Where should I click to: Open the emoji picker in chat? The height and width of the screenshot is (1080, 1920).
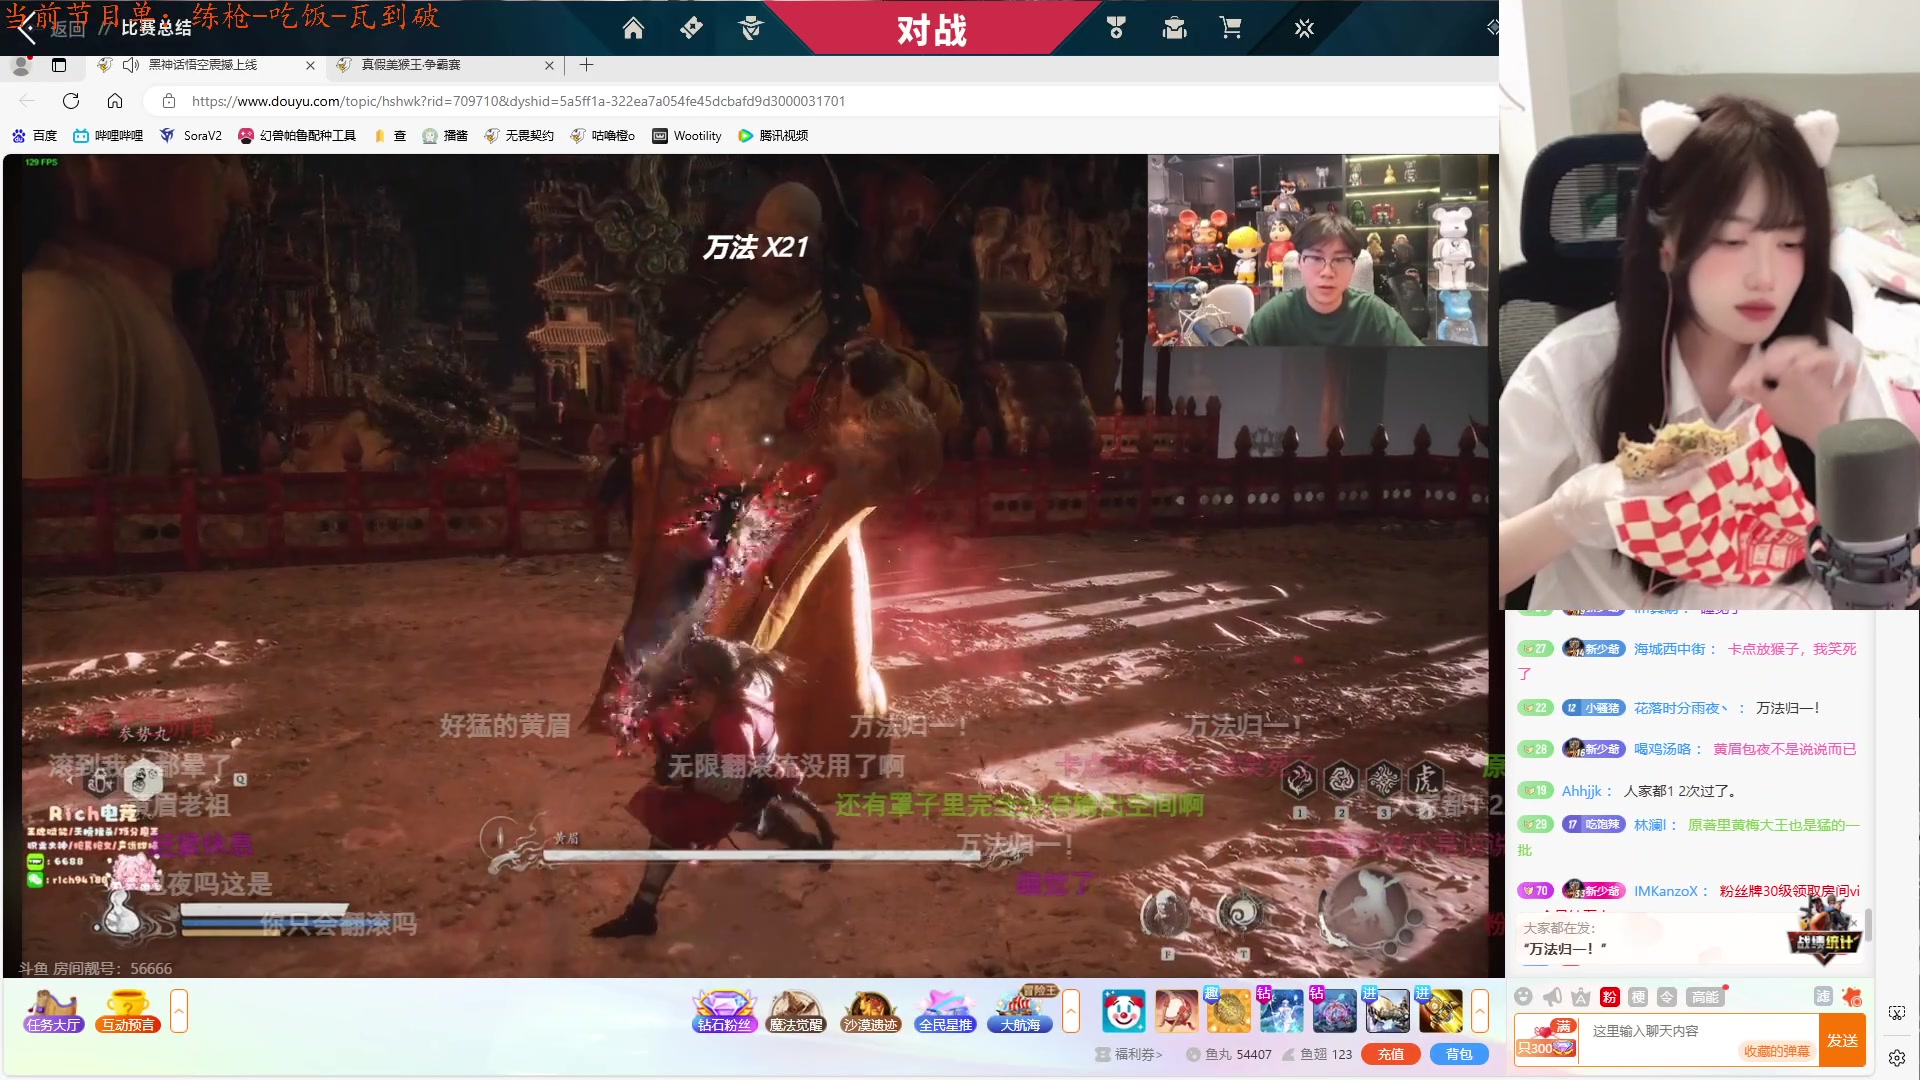1523,997
